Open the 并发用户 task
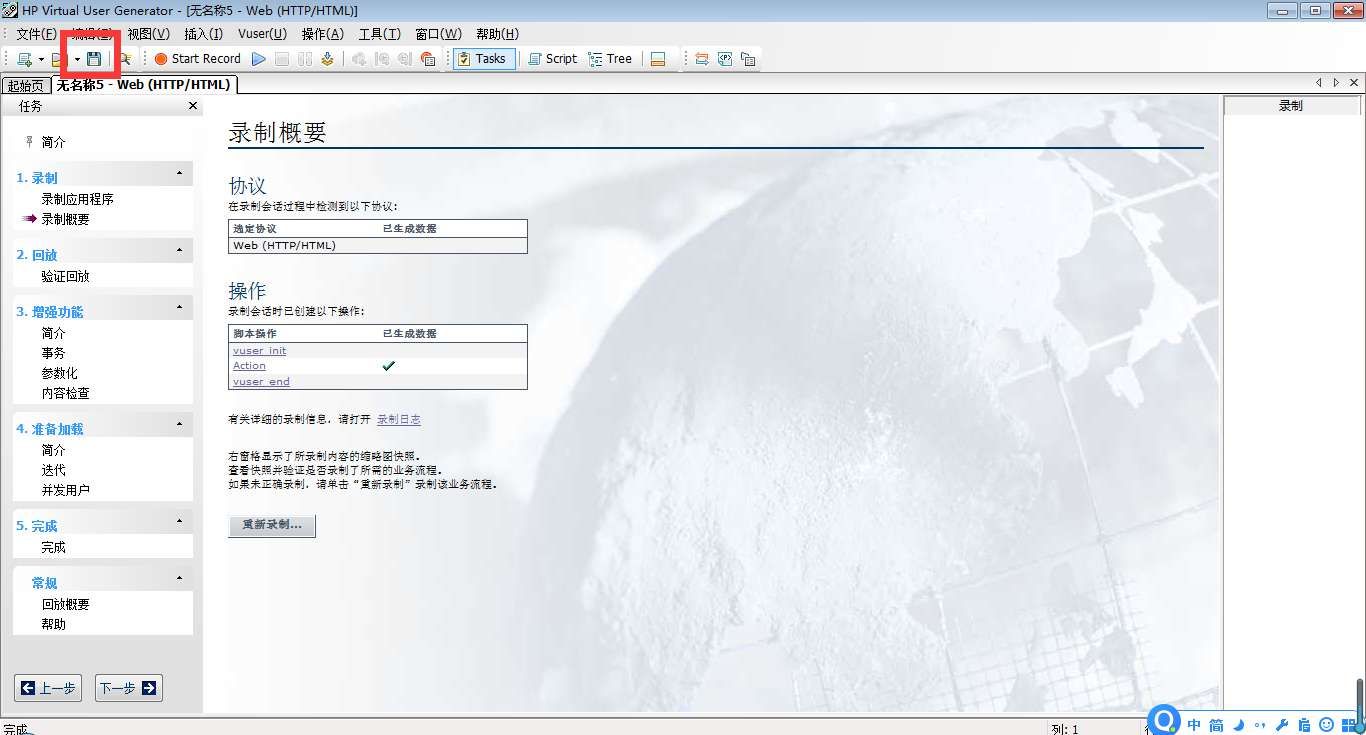1366x735 pixels. click(66, 490)
